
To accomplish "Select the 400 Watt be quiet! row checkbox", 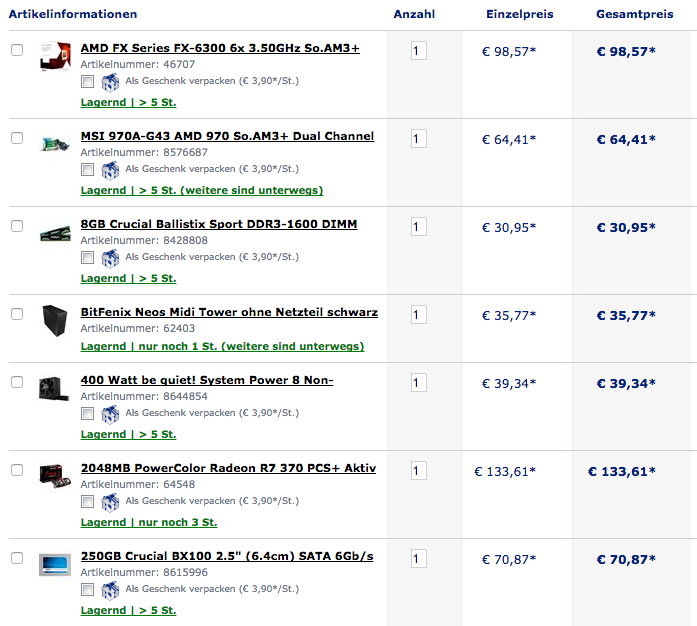I will coord(17,382).
